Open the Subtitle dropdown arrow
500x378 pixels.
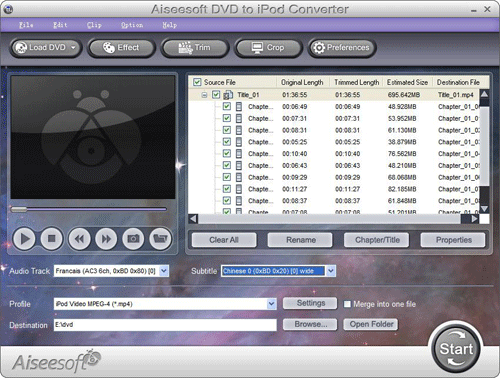pyautogui.click(x=331, y=271)
